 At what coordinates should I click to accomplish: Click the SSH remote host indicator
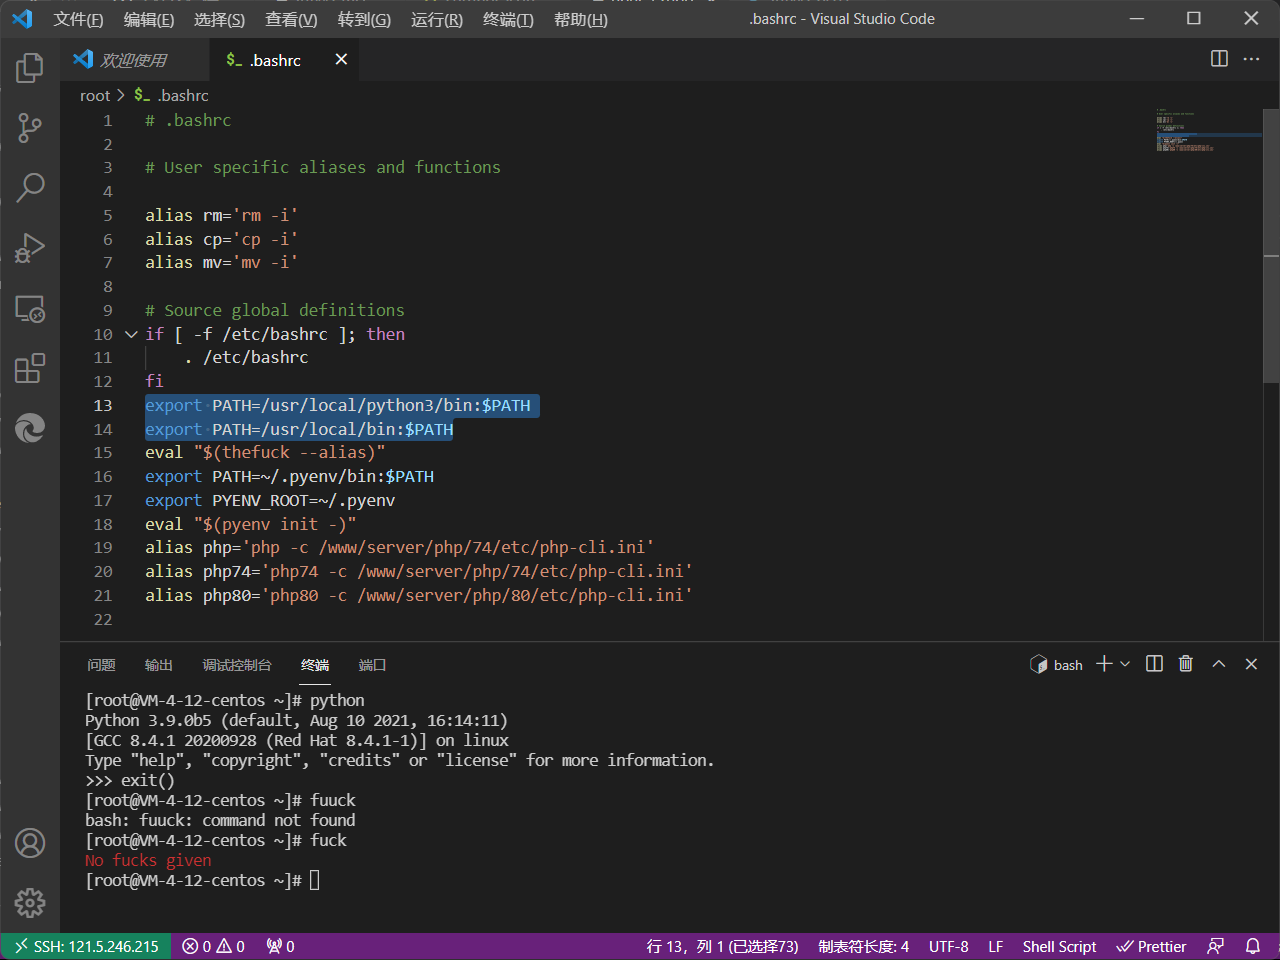86,946
